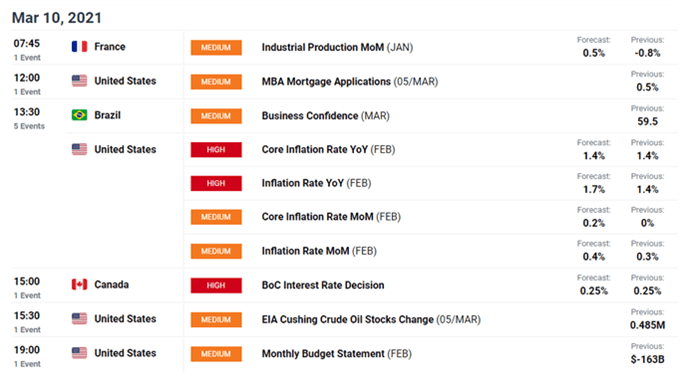Expand the 13:30 group with 5 Events
This screenshot has width=680, height=379.
pyautogui.click(x=29, y=118)
